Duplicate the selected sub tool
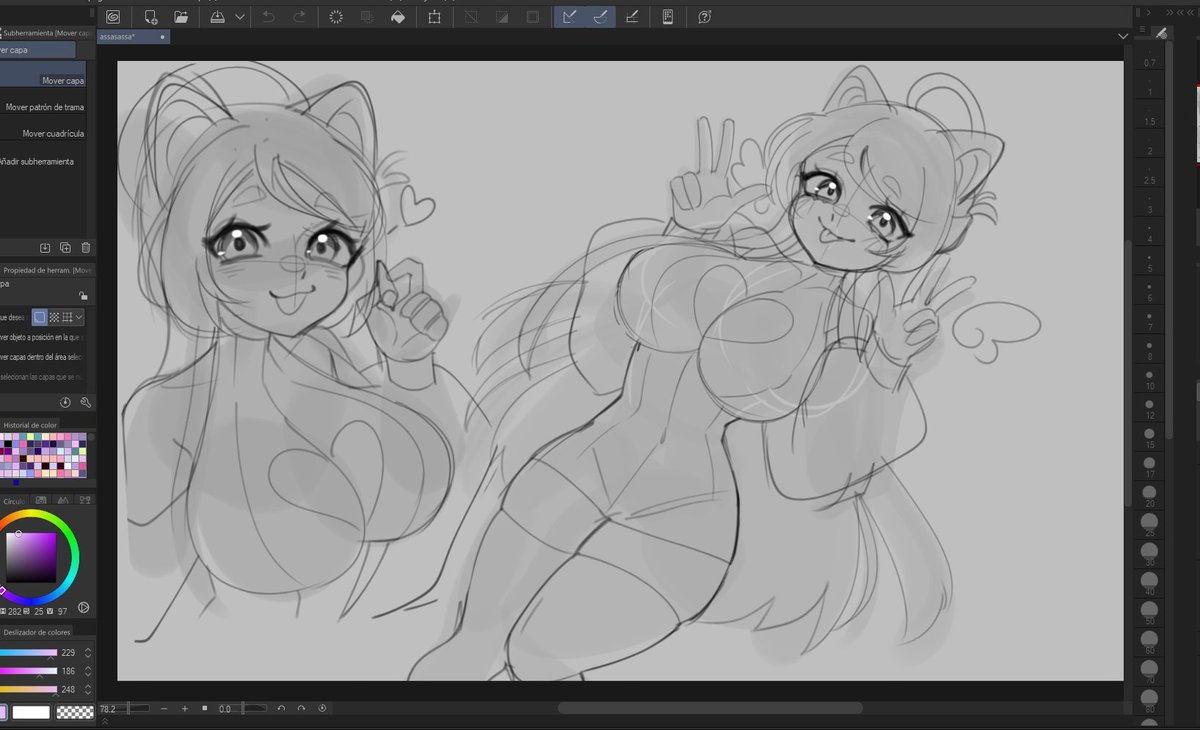Viewport: 1200px width, 730px height. [x=65, y=247]
